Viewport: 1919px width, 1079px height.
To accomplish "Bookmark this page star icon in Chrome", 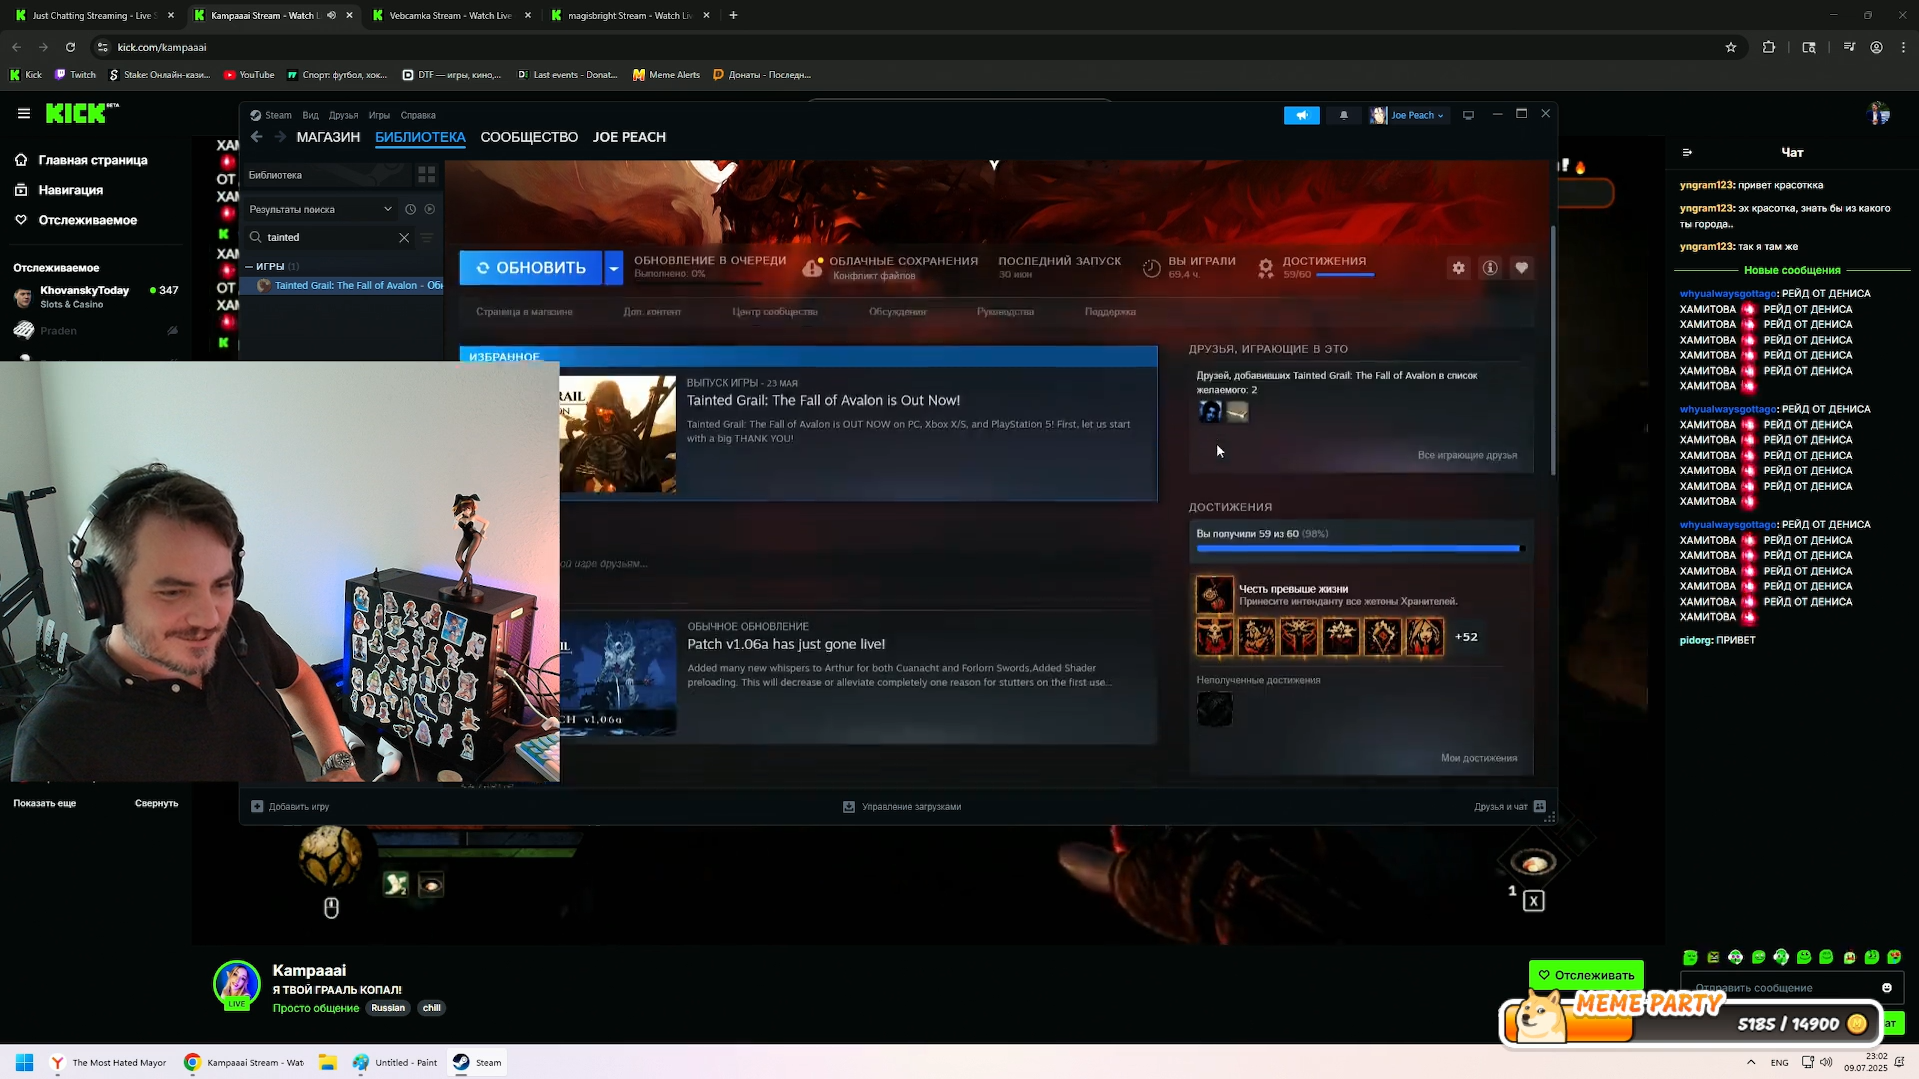I will click(1731, 47).
